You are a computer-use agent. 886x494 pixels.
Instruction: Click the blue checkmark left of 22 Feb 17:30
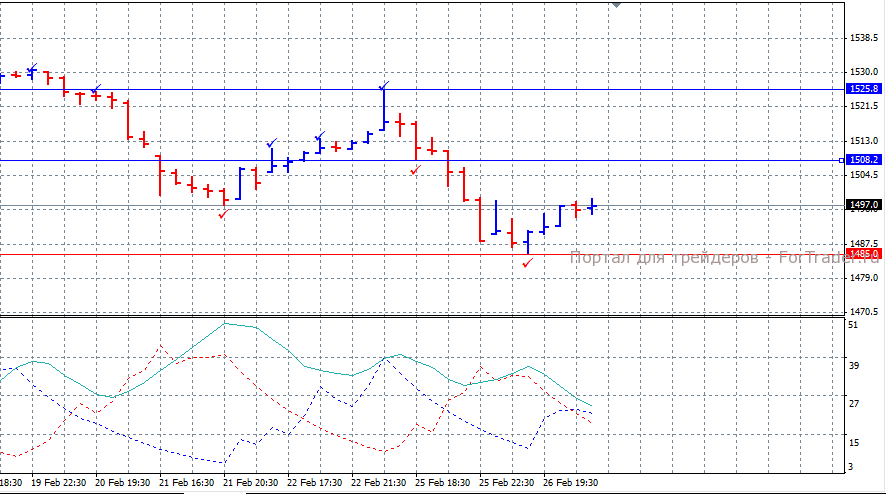pyautogui.click(x=271, y=143)
